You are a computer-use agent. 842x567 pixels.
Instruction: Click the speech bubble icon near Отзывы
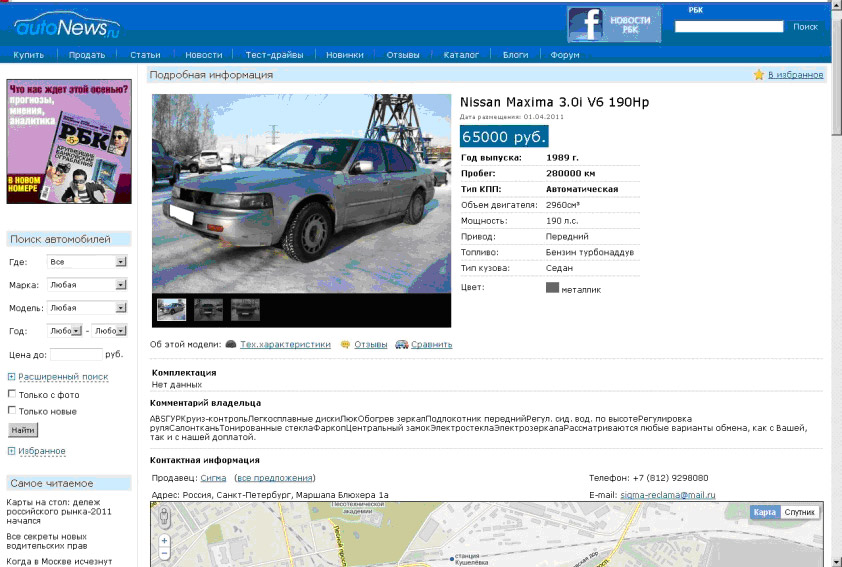point(345,345)
